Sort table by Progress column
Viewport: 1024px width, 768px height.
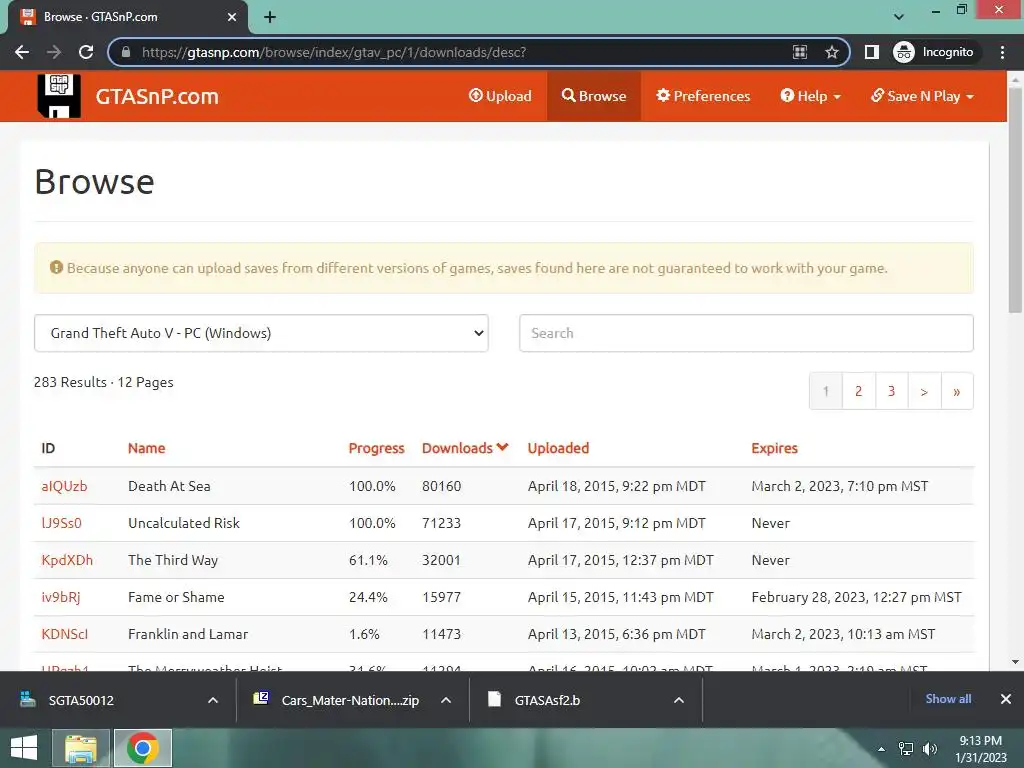(376, 448)
